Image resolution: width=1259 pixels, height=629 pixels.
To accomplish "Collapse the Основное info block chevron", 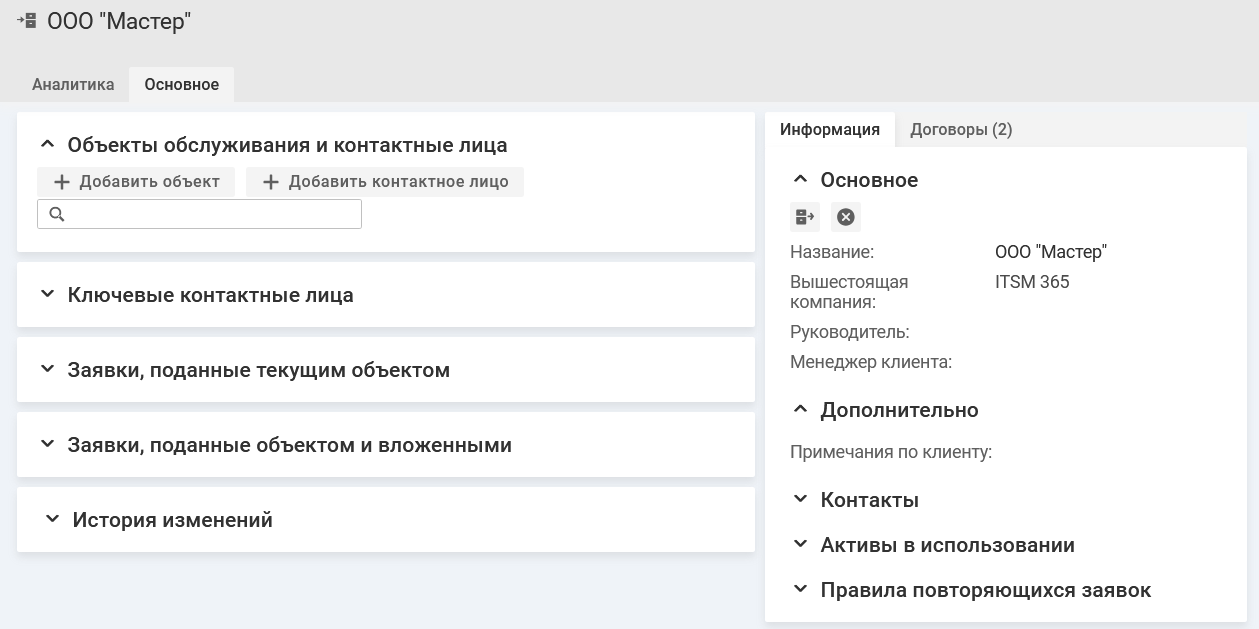I will 799,180.
